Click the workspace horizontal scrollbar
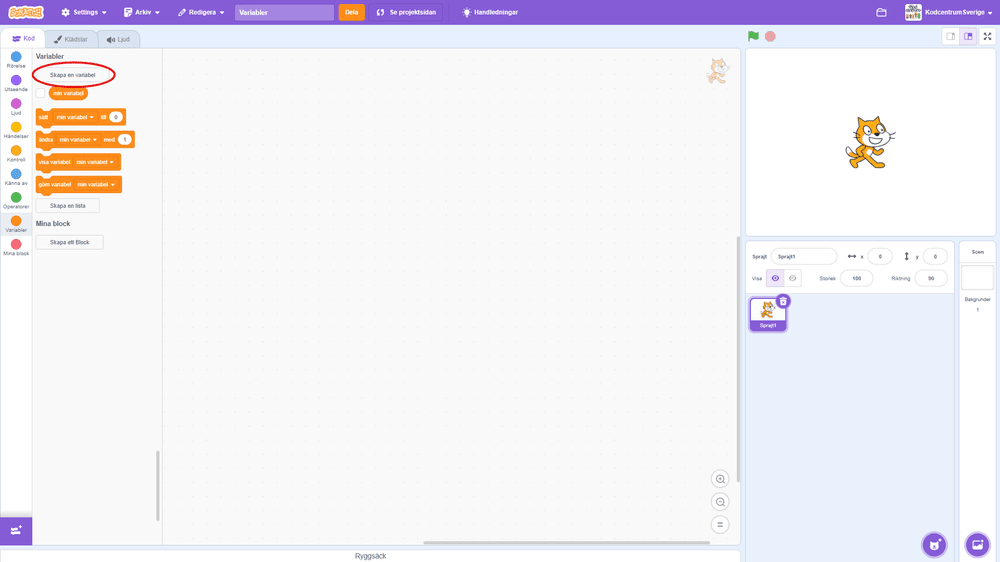The image size is (1000, 562). [566, 543]
